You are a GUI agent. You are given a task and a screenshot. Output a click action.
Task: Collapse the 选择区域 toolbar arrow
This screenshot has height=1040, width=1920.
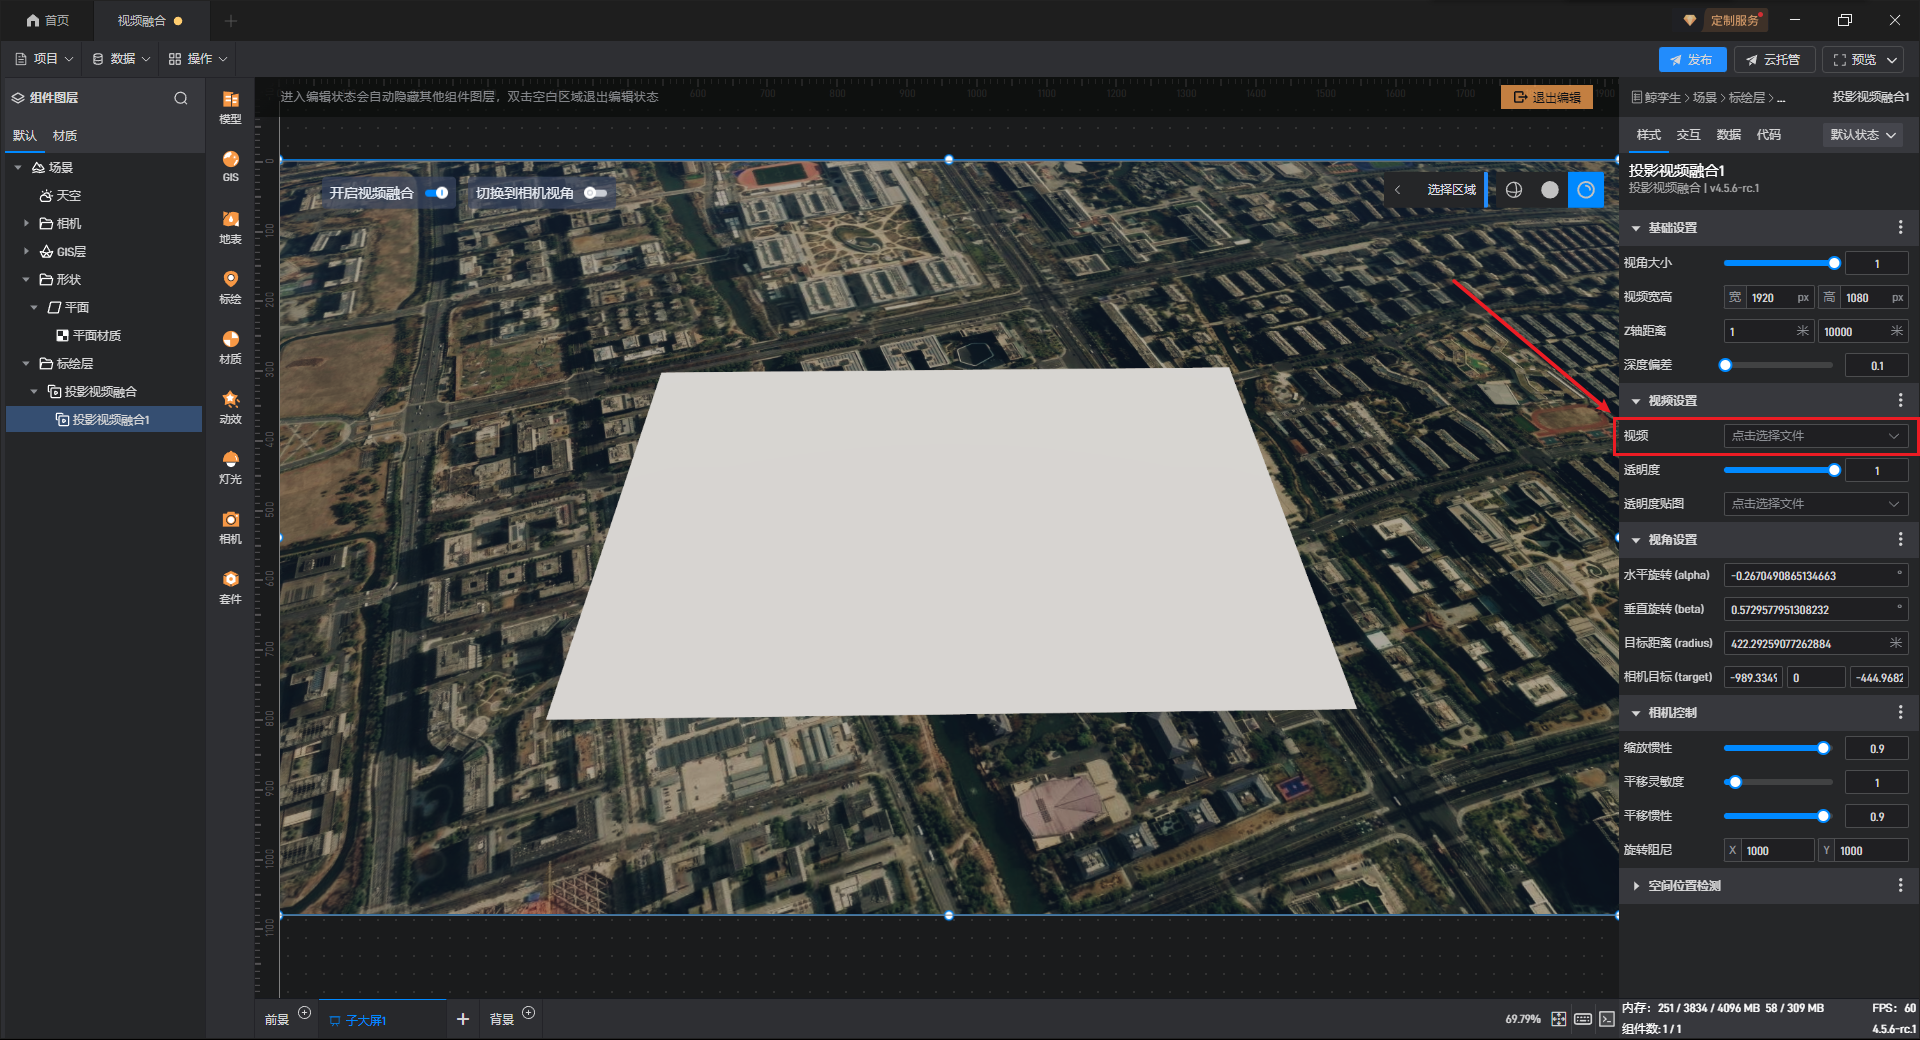(1397, 190)
